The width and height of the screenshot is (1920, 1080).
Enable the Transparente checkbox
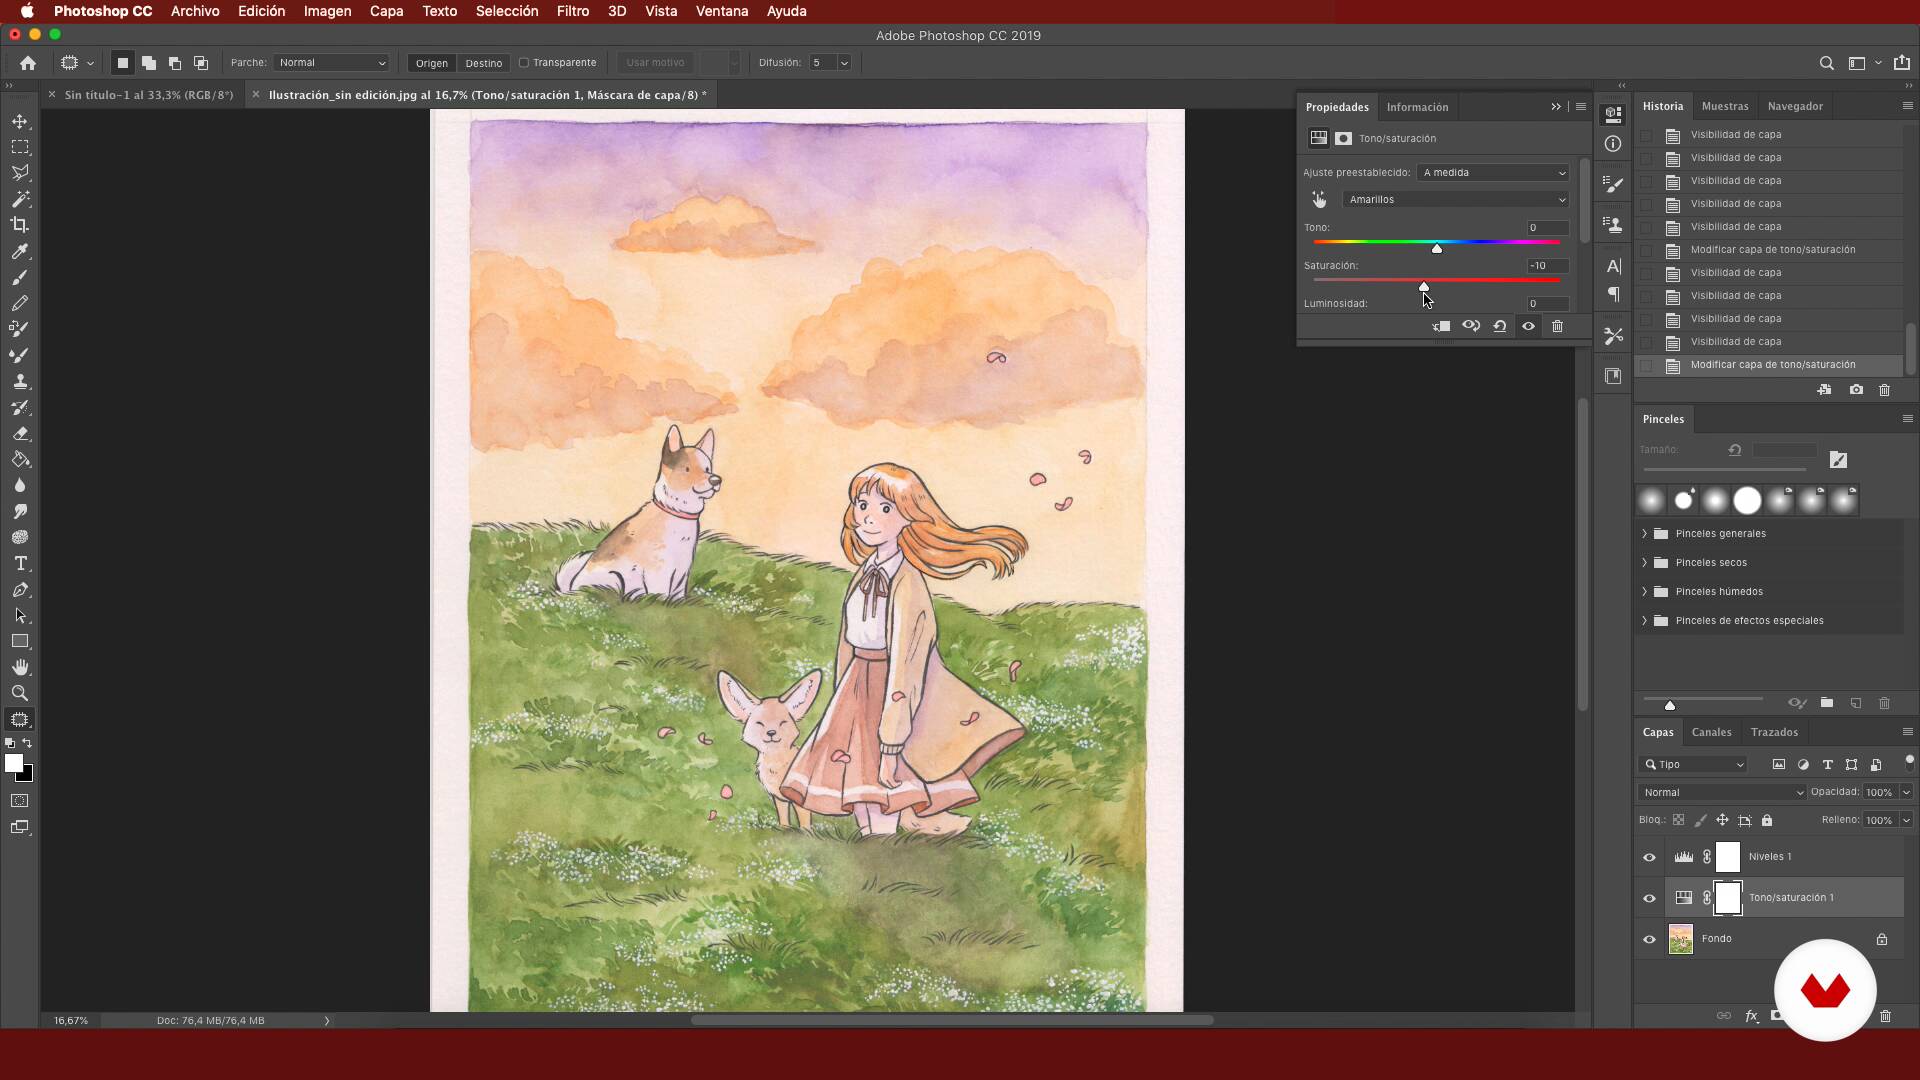point(523,63)
